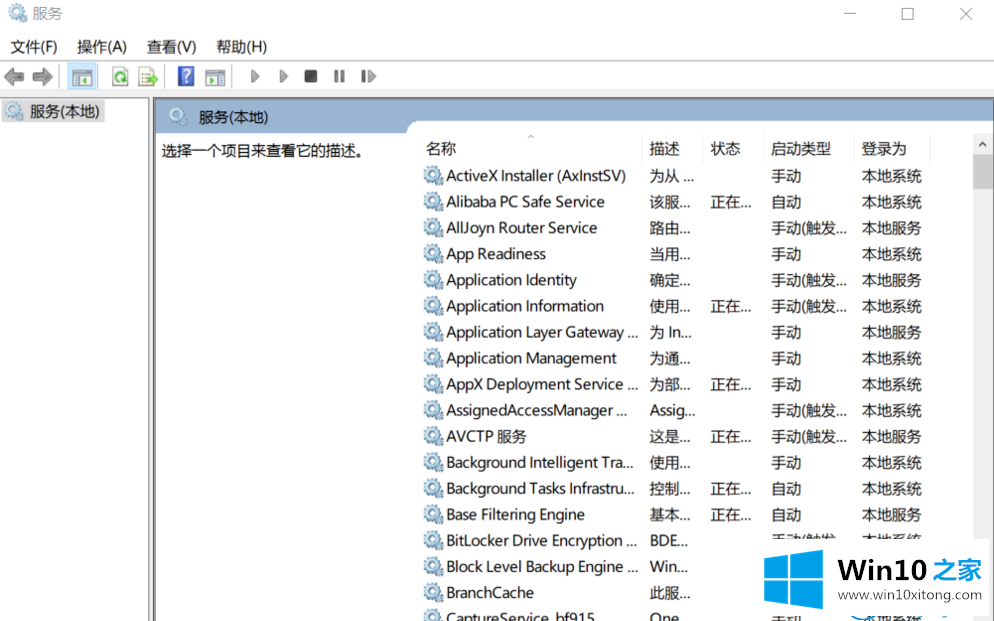Sort by the 状态 column header
The height and width of the screenshot is (621, 994).
tap(733, 149)
